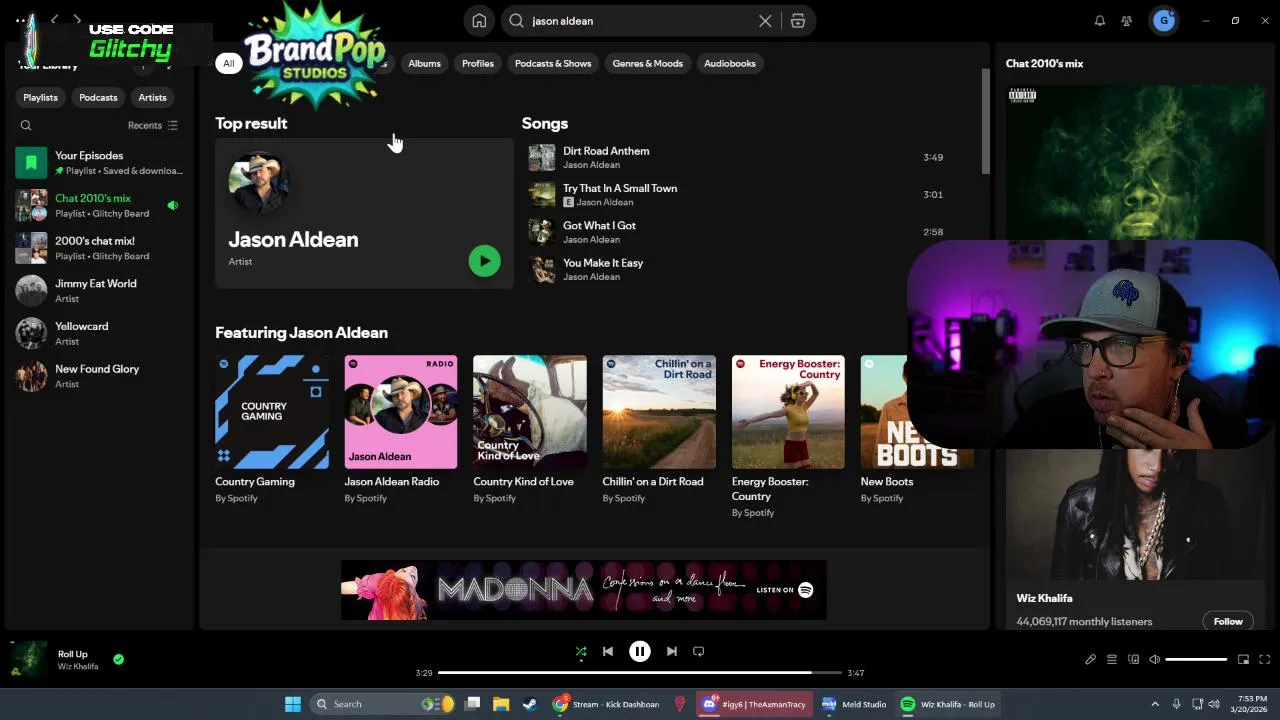Open Chat 2010's mix playlist
The height and width of the screenshot is (720, 1280).
98,205
